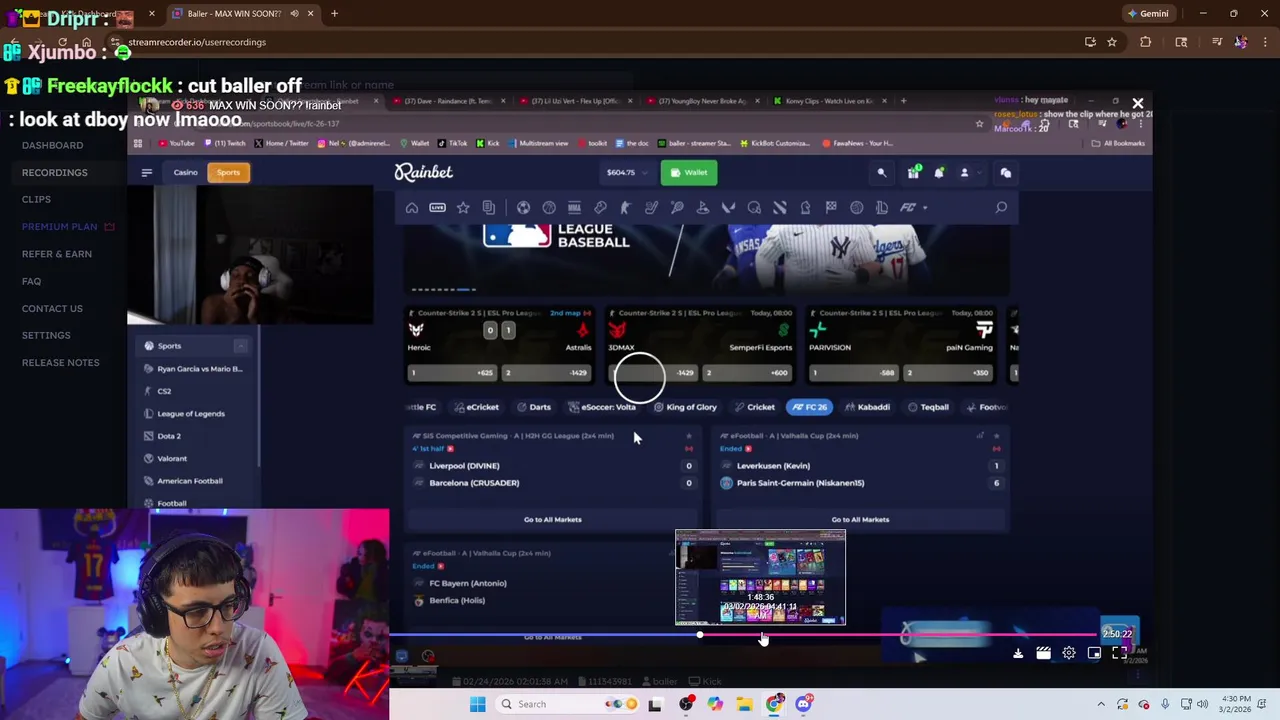Open the LIVE events icon

click(x=437, y=207)
